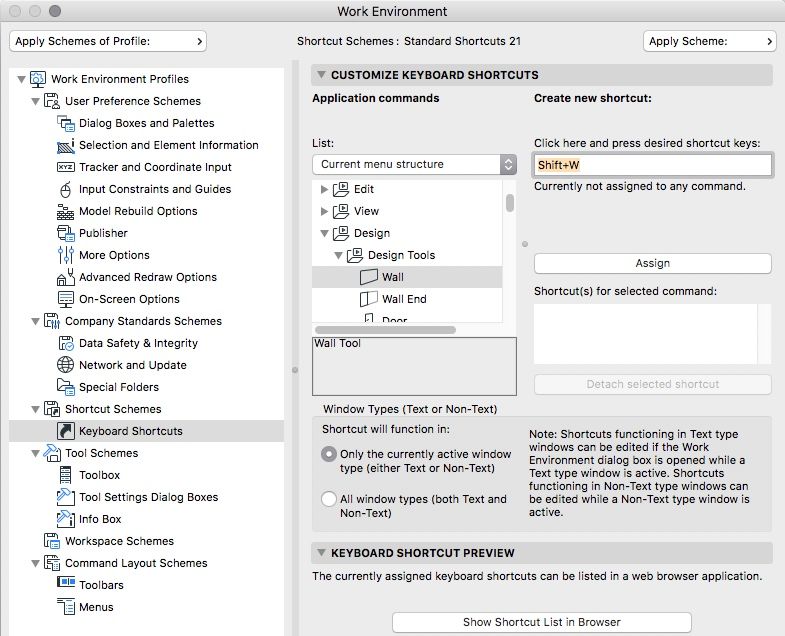
Task: Collapse the Design command group
Action: (x=324, y=233)
